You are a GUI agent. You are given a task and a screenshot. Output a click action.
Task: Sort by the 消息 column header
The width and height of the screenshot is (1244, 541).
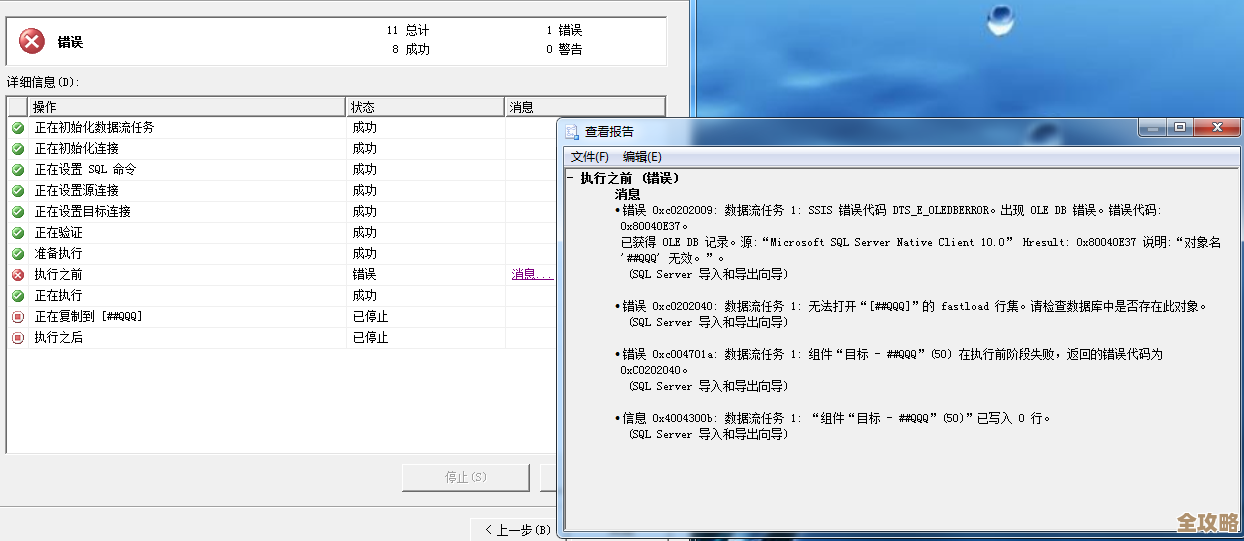[x=585, y=107]
